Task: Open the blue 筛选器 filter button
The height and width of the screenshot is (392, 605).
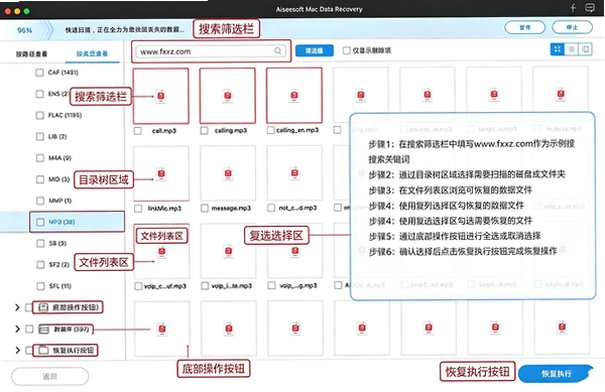Action: click(314, 51)
